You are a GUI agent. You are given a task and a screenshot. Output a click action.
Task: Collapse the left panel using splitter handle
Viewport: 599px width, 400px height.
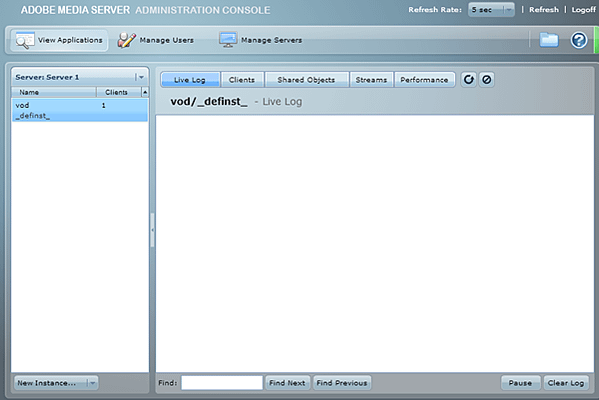click(152, 230)
